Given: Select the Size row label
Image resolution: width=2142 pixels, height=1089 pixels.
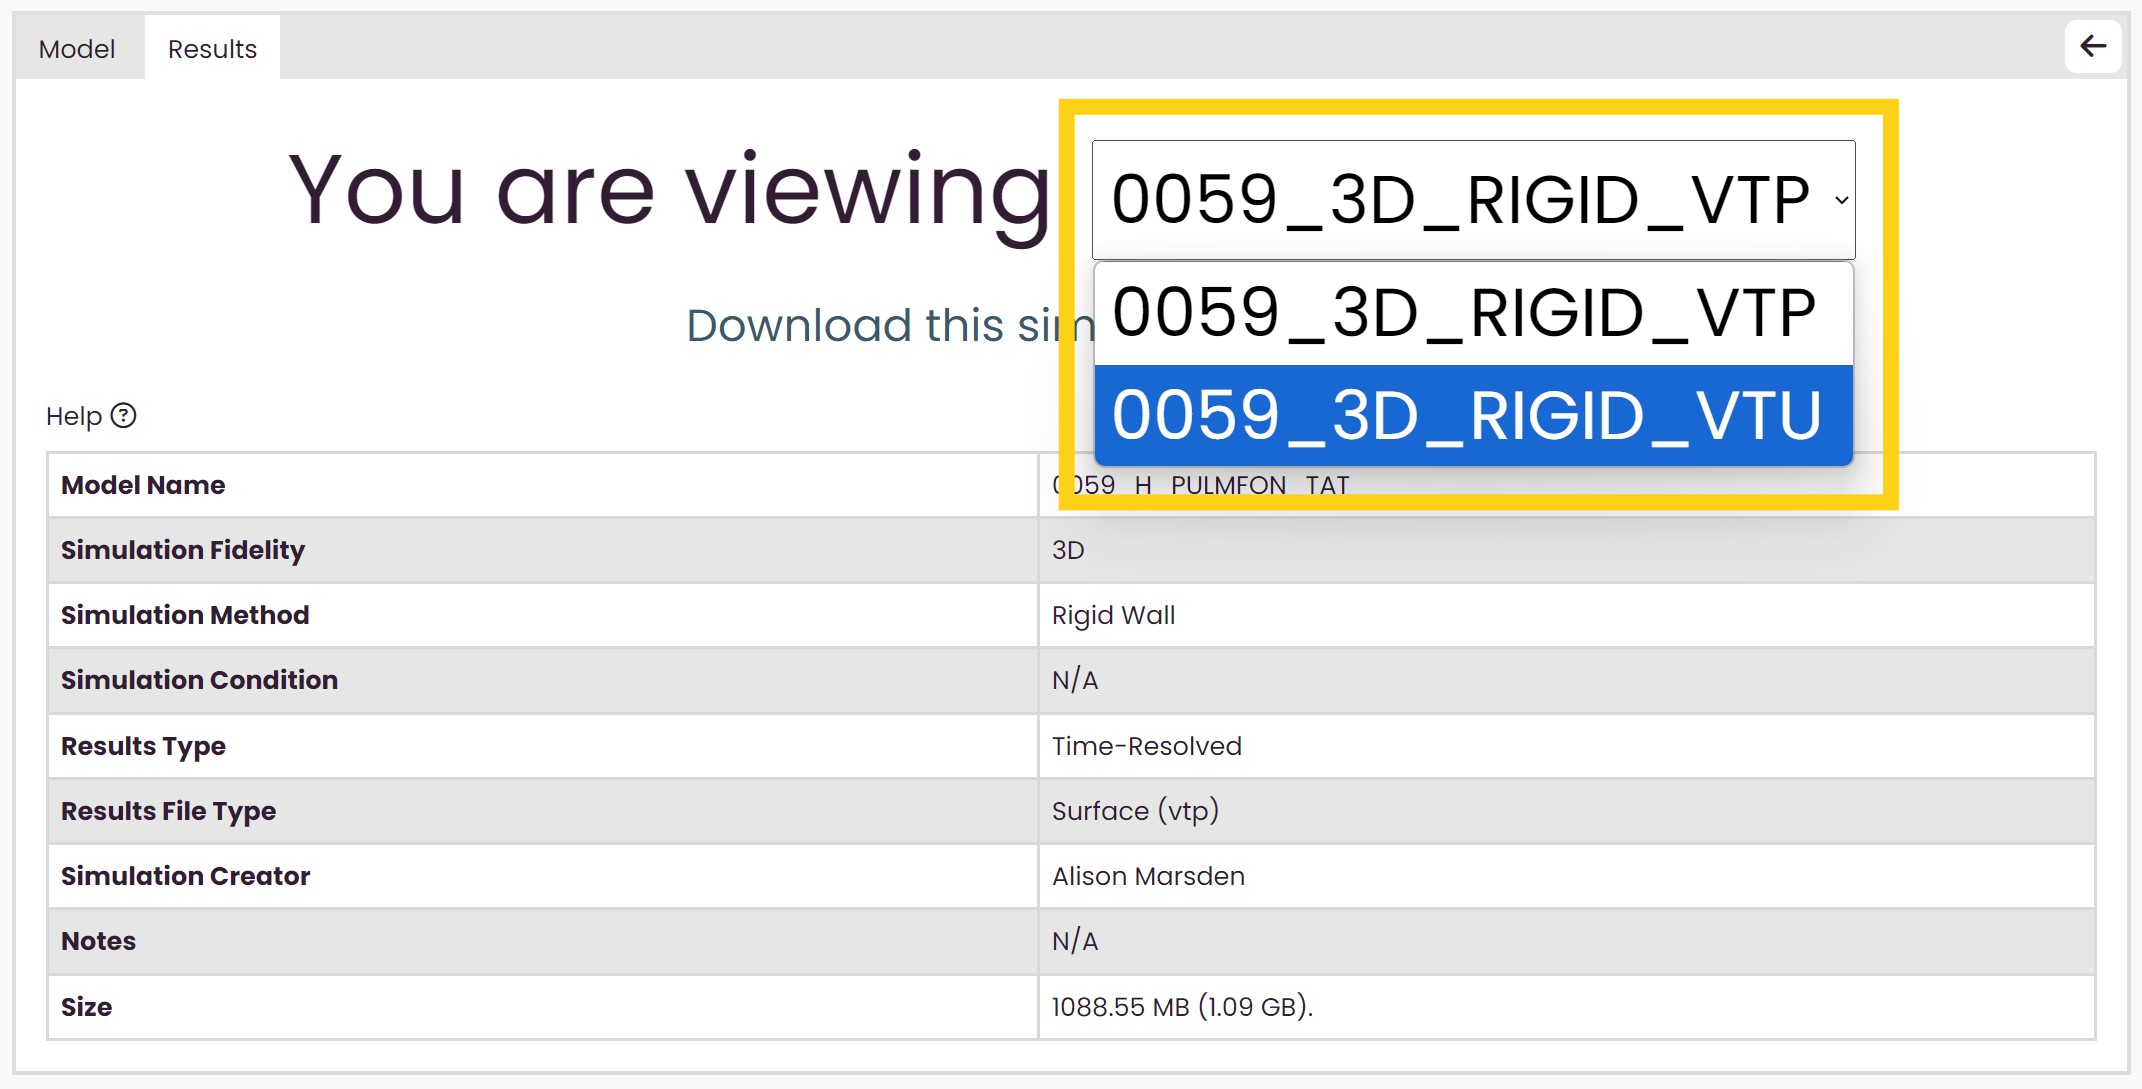Looking at the screenshot, I should click(86, 1007).
